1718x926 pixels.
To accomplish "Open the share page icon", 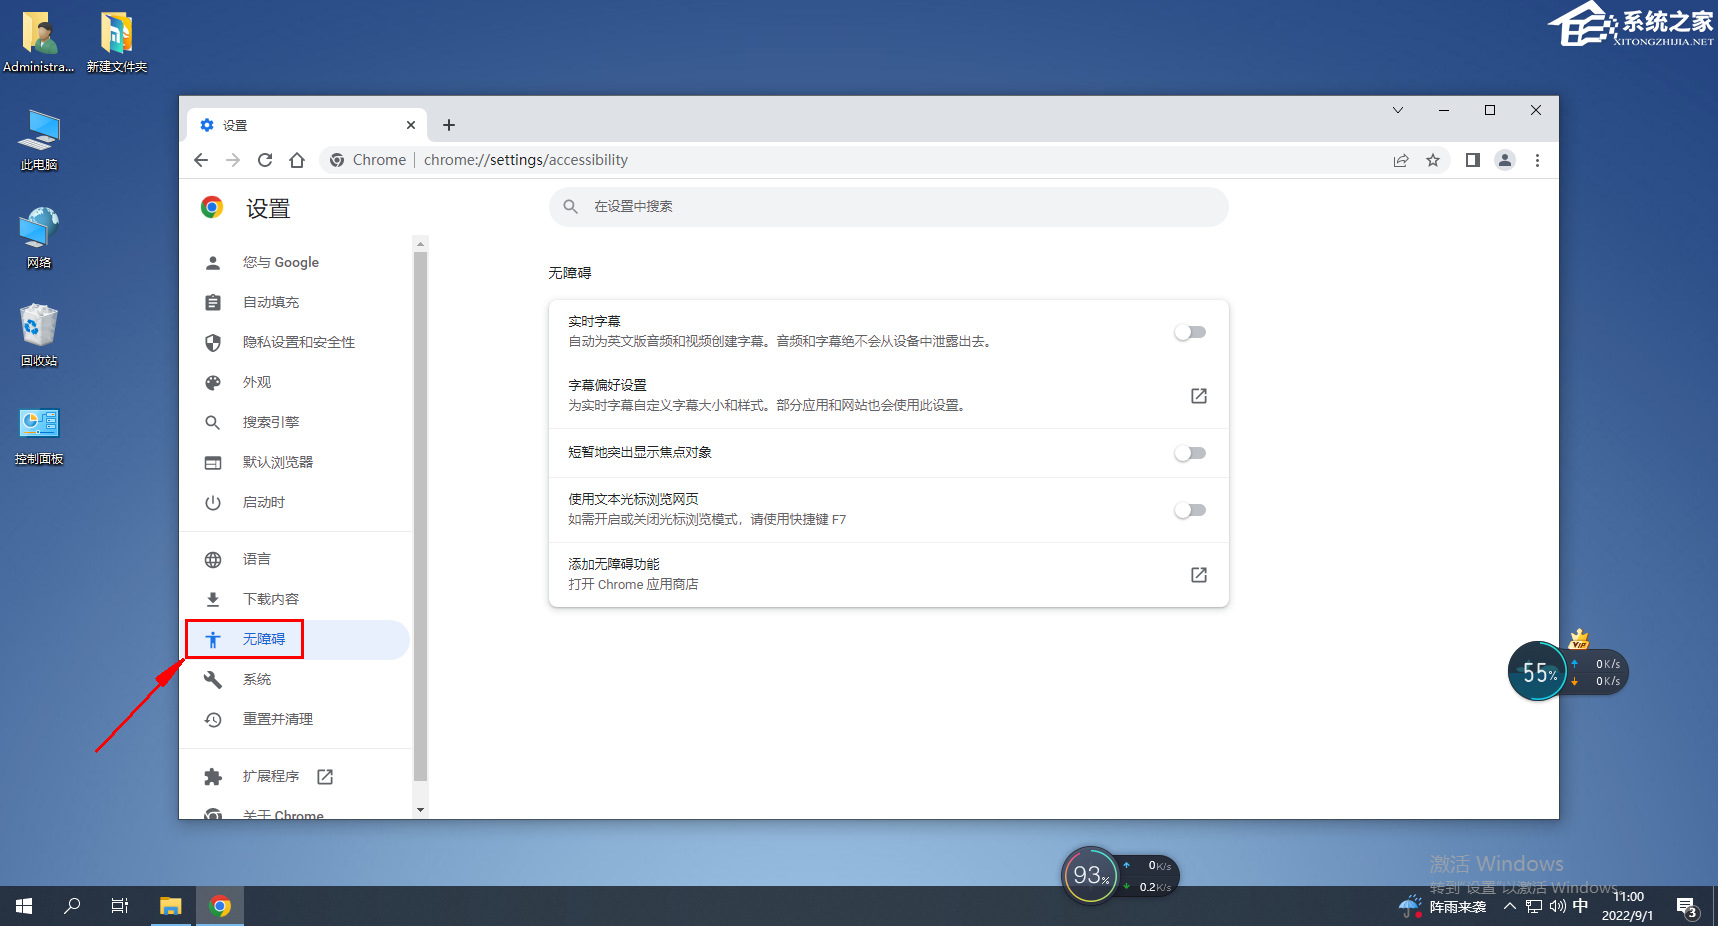I will (1401, 160).
